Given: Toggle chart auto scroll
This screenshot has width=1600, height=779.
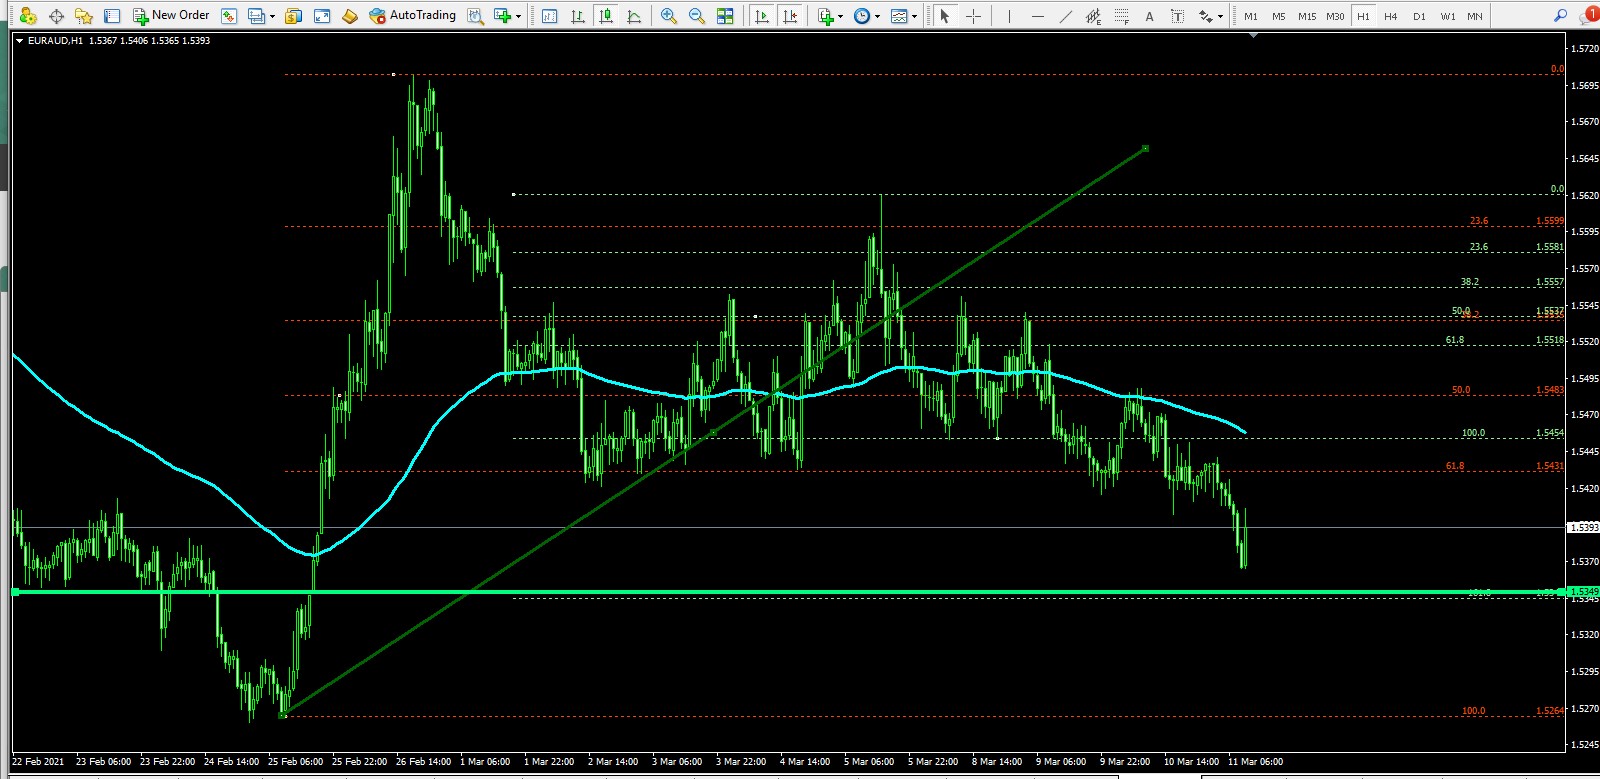Looking at the screenshot, I should tap(762, 16).
